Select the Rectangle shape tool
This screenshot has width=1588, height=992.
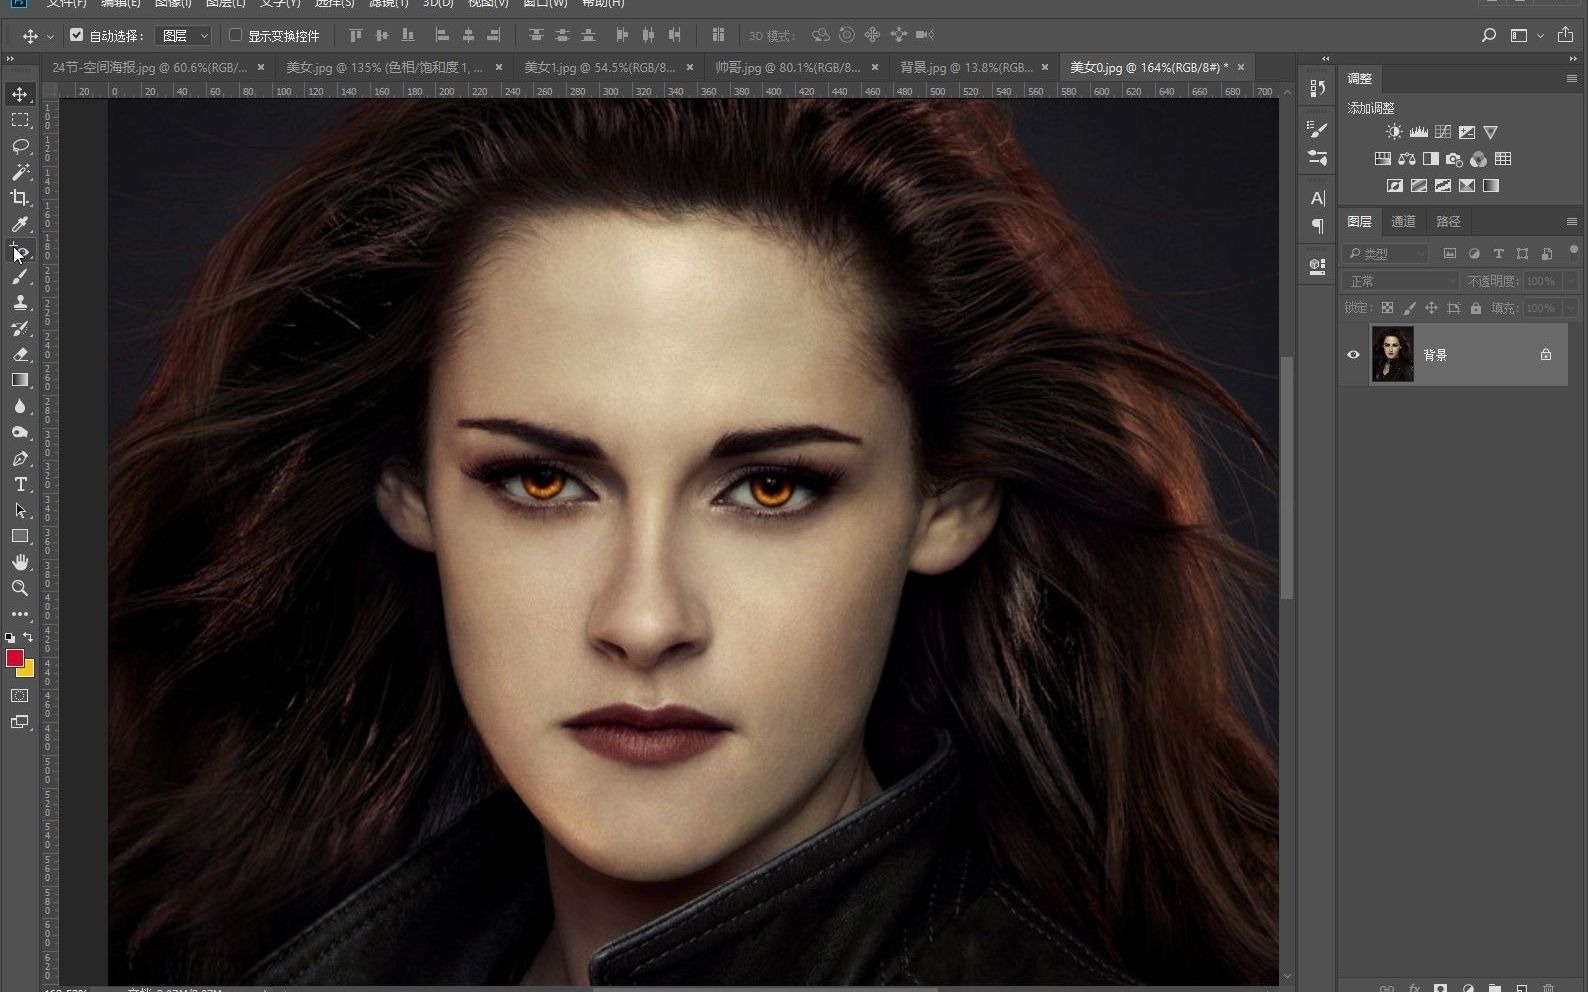click(20, 536)
